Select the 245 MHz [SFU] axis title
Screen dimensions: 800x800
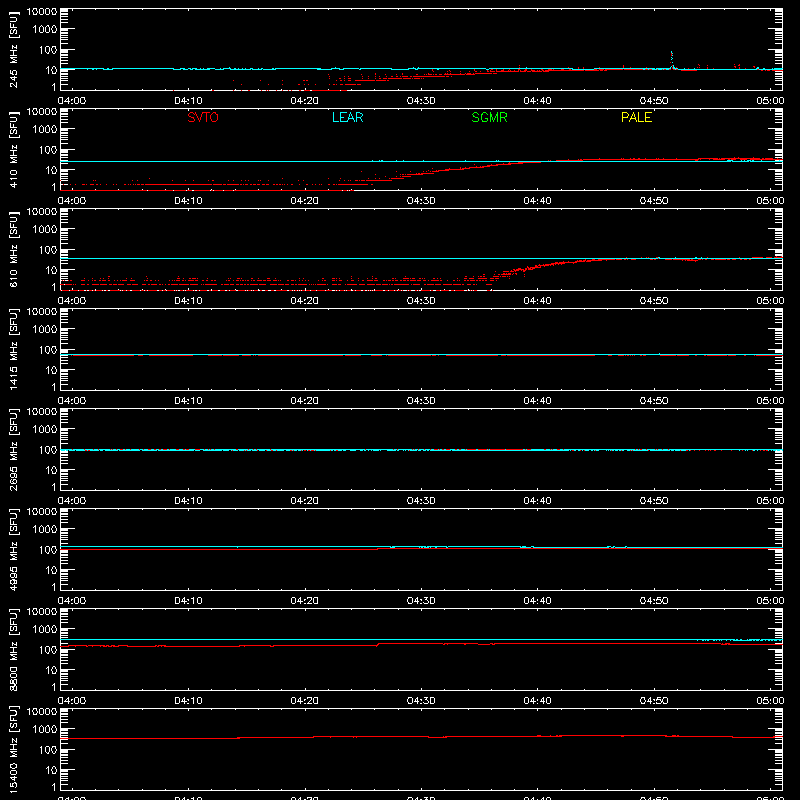(x=14, y=49)
